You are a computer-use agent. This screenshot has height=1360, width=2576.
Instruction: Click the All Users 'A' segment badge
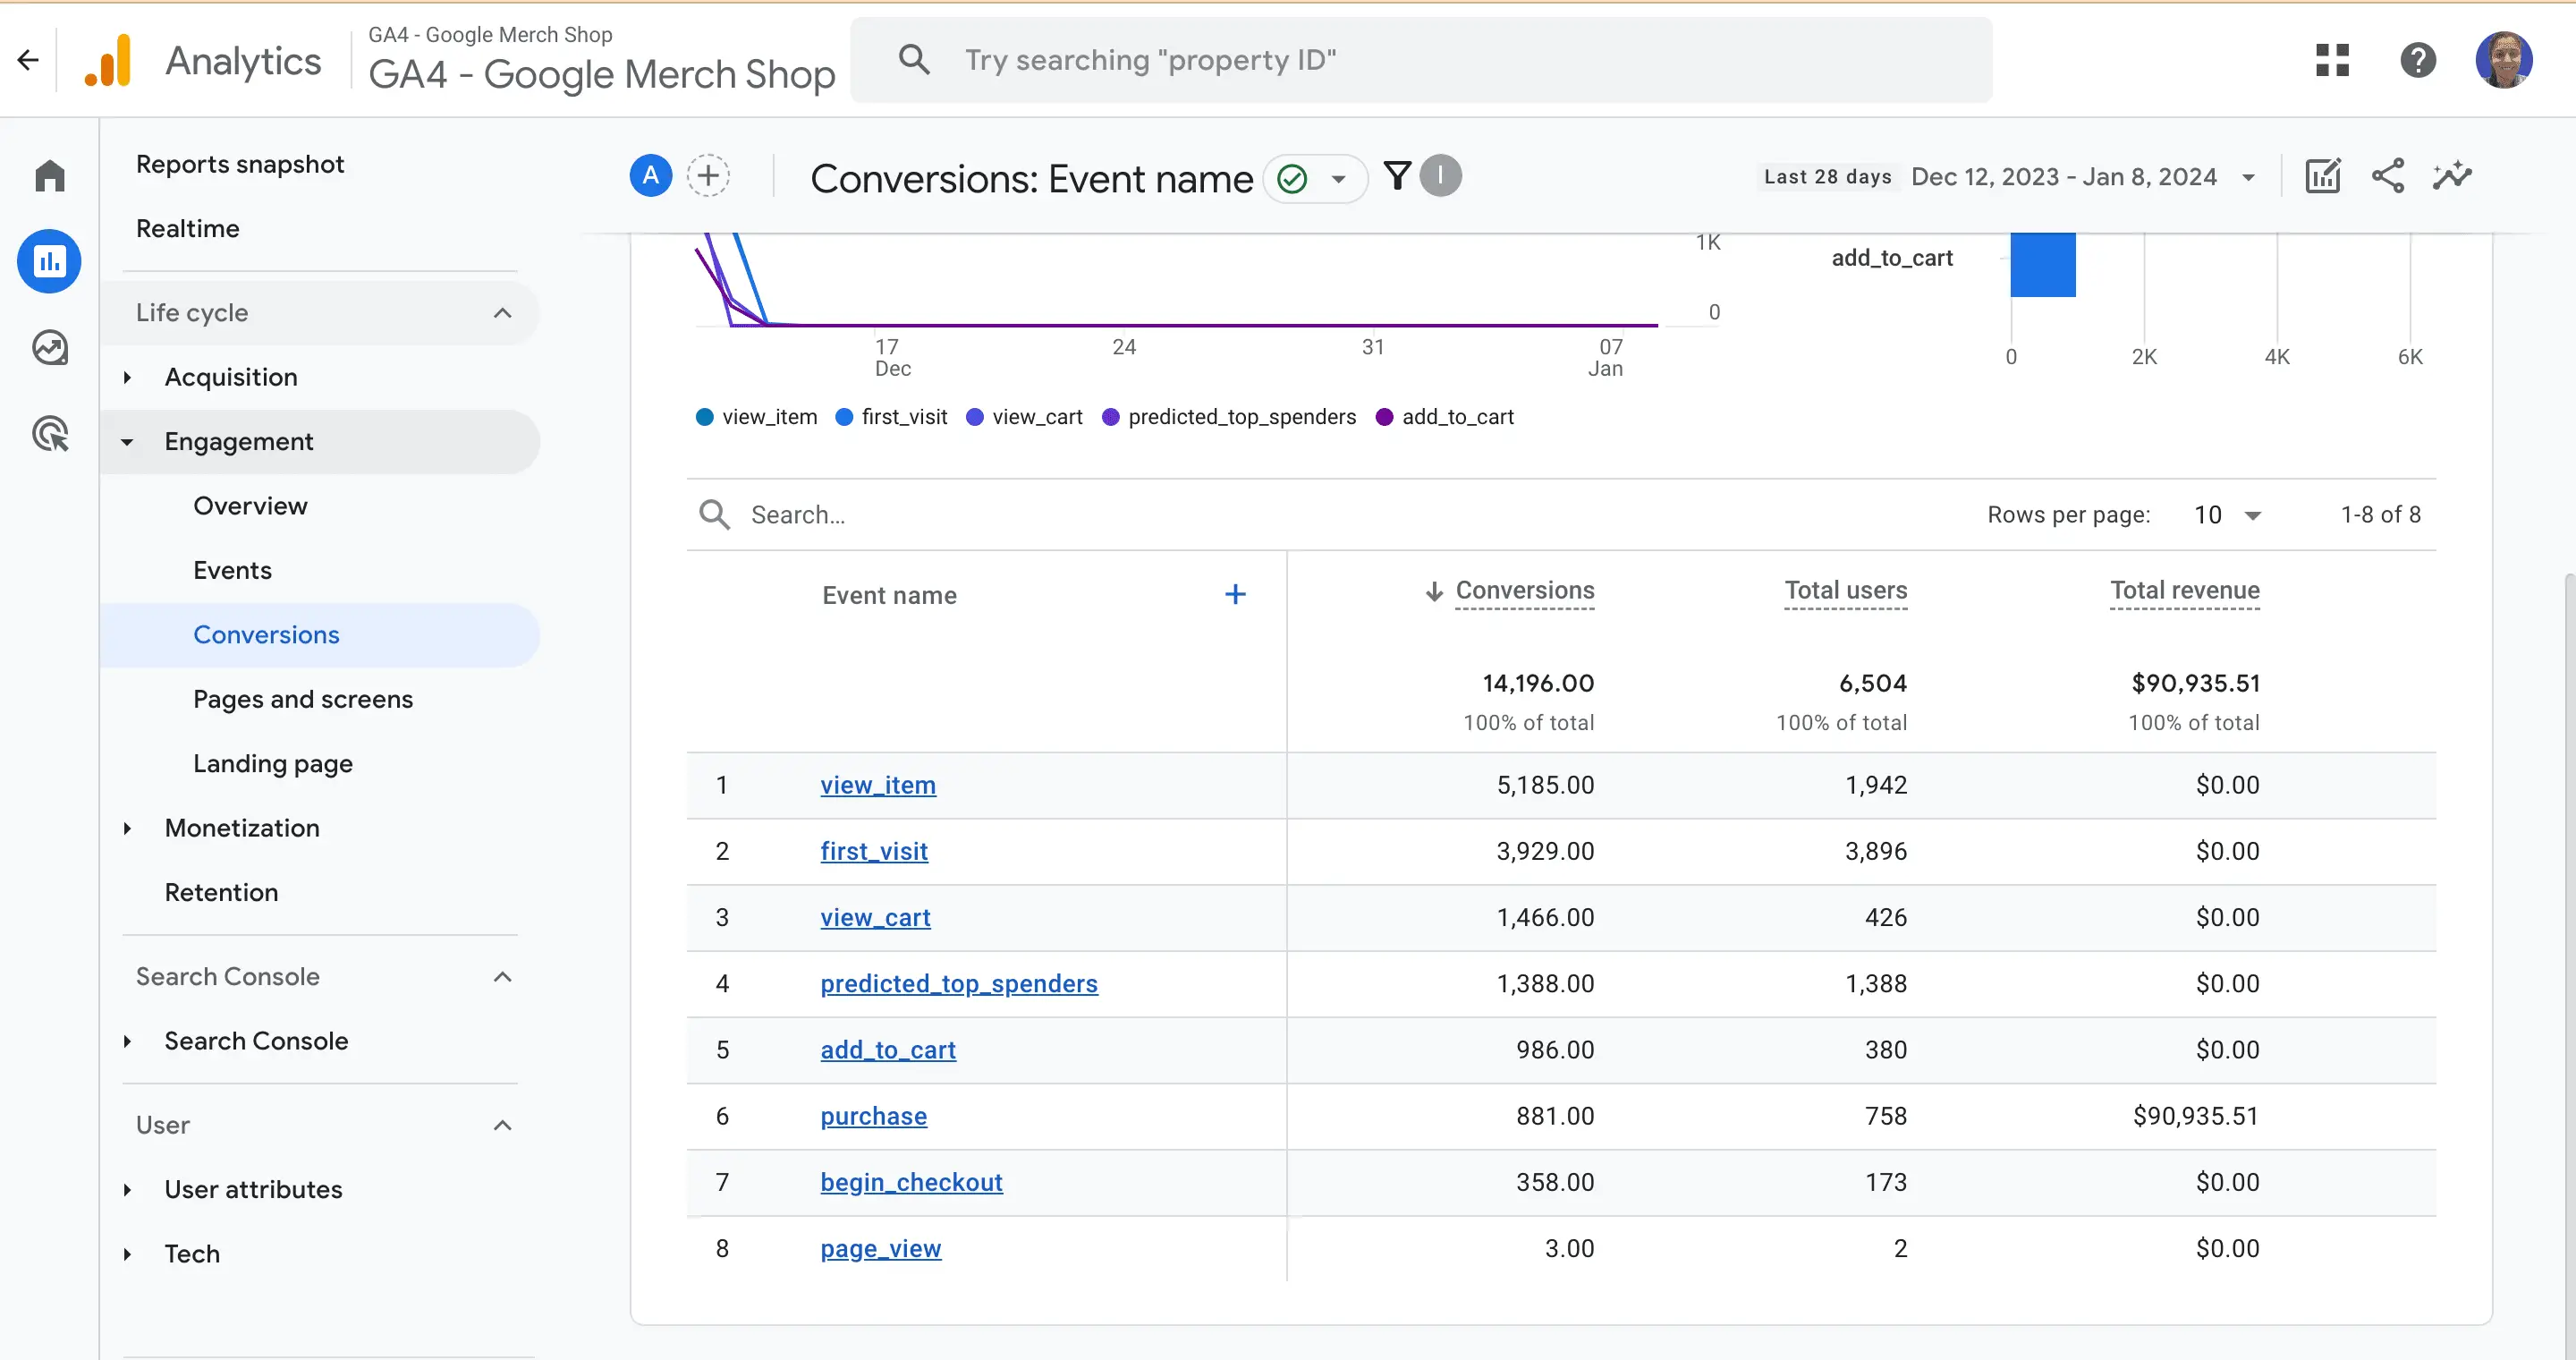[x=650, y=176]
